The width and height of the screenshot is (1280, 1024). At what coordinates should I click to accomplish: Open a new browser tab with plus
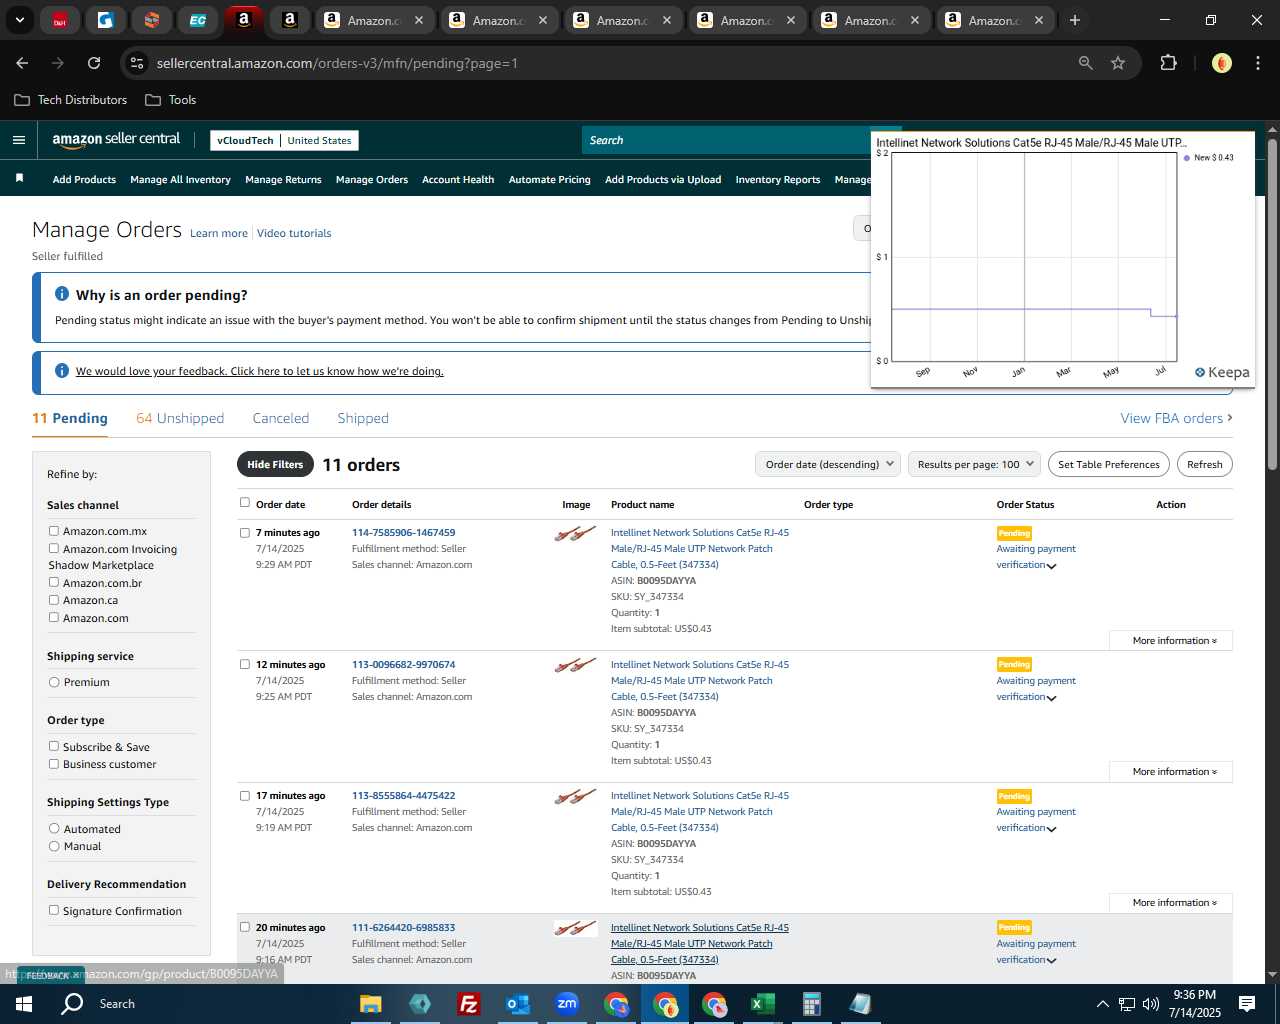pyautogui.click(x=1075, y=20)
